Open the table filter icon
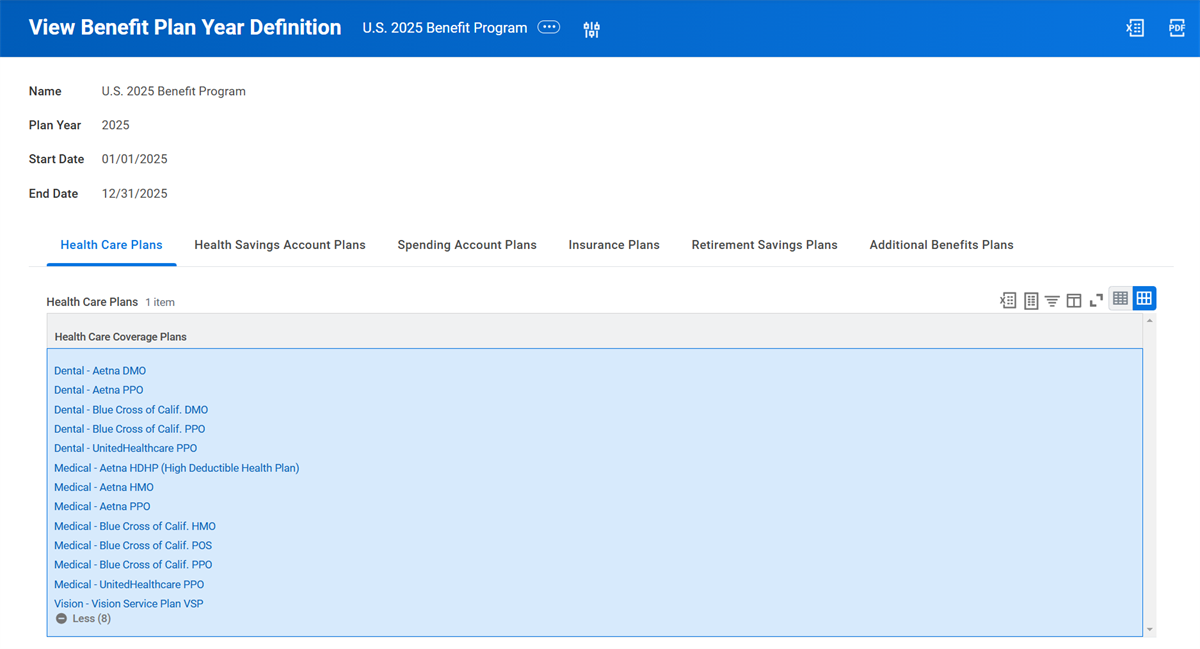This screenshot has width=1200, height=649. 1052,300
